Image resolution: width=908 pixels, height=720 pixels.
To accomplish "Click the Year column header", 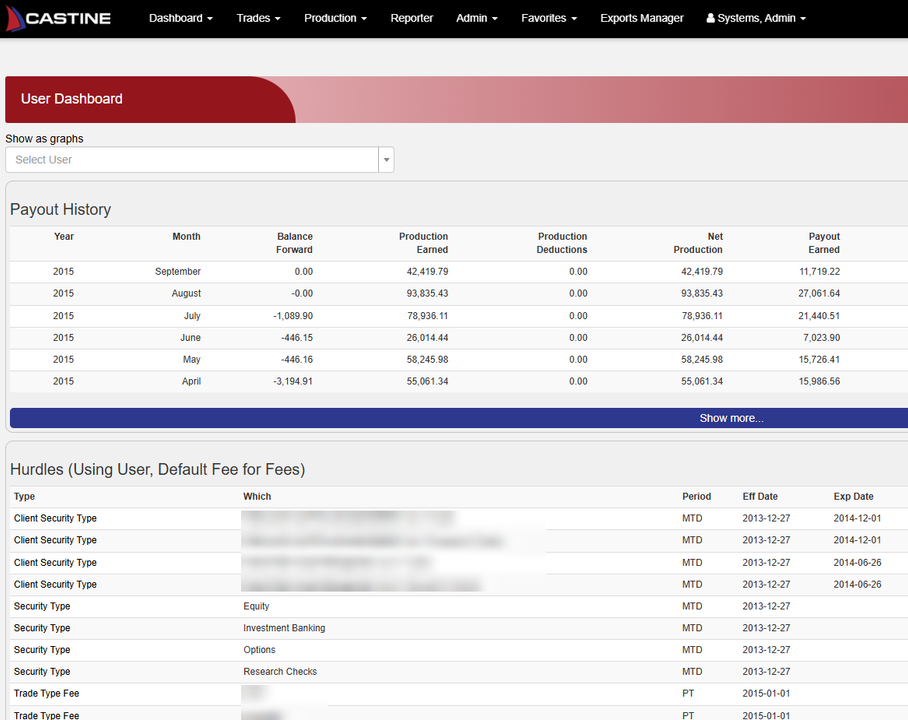I will tap(64, 236).
